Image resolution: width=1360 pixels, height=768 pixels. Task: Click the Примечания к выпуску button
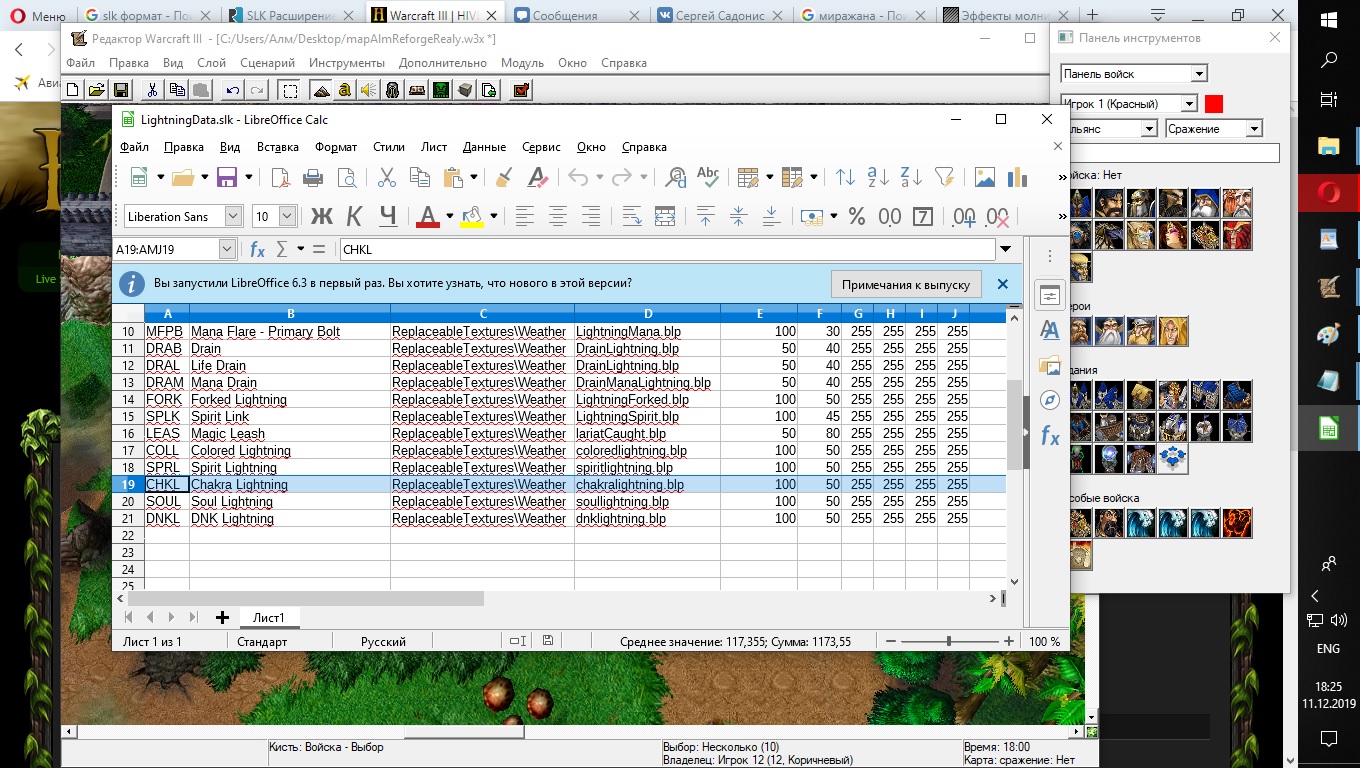(905, 284)
